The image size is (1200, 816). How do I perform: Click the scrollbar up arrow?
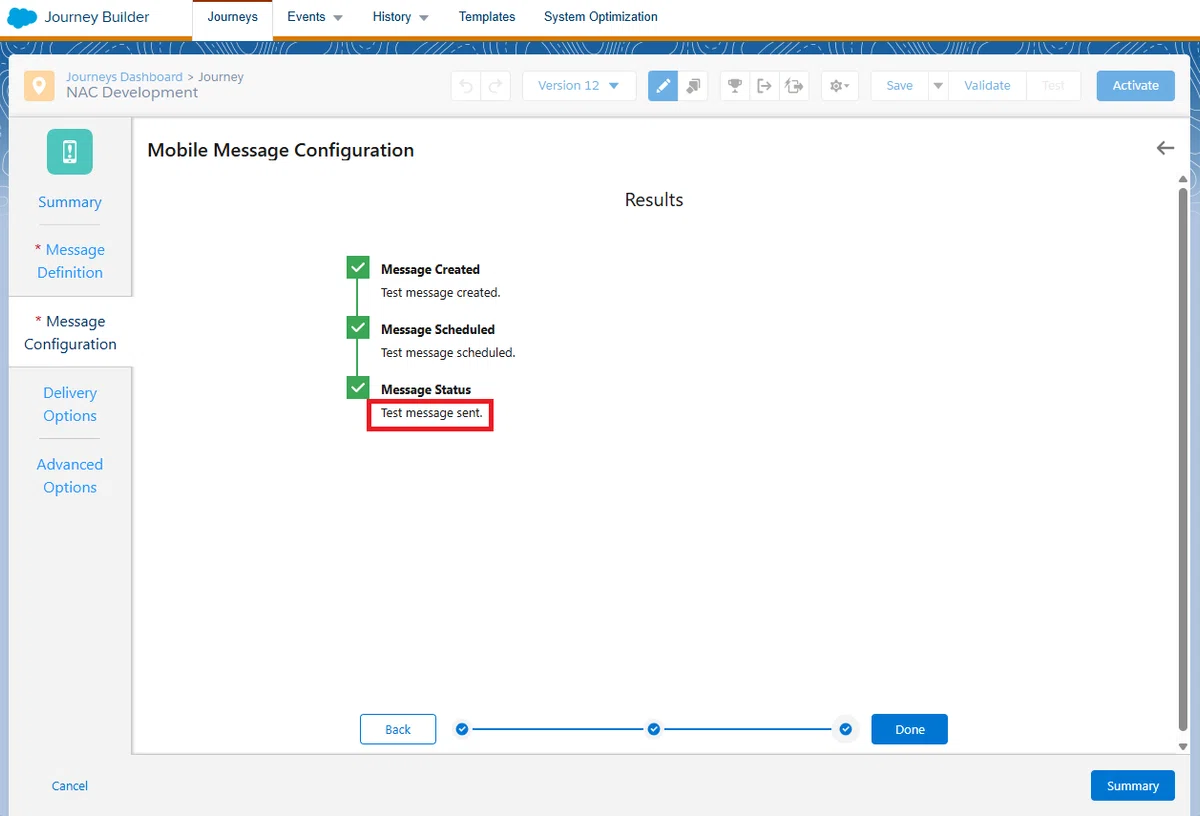1183,178
